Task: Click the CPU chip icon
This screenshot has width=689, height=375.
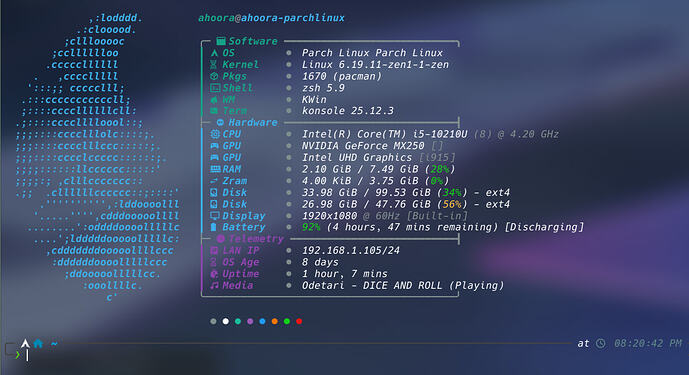Action: coord(215,134)
